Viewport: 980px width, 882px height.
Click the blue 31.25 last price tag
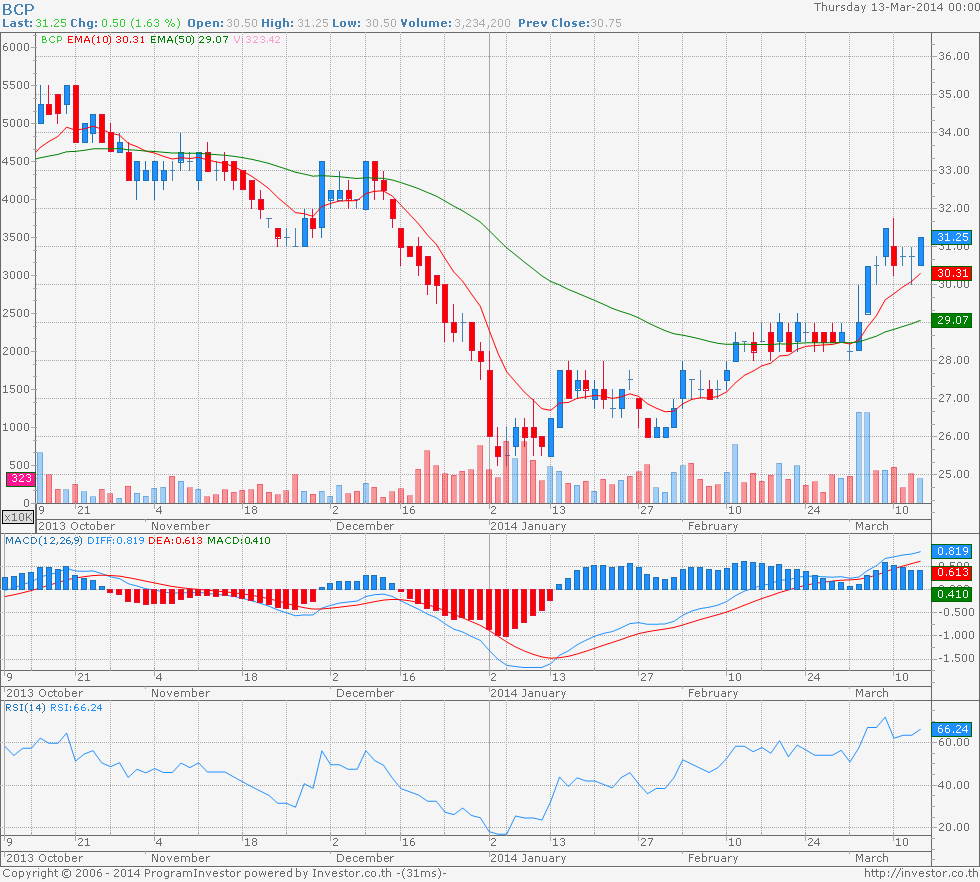(x=951, y=237)
